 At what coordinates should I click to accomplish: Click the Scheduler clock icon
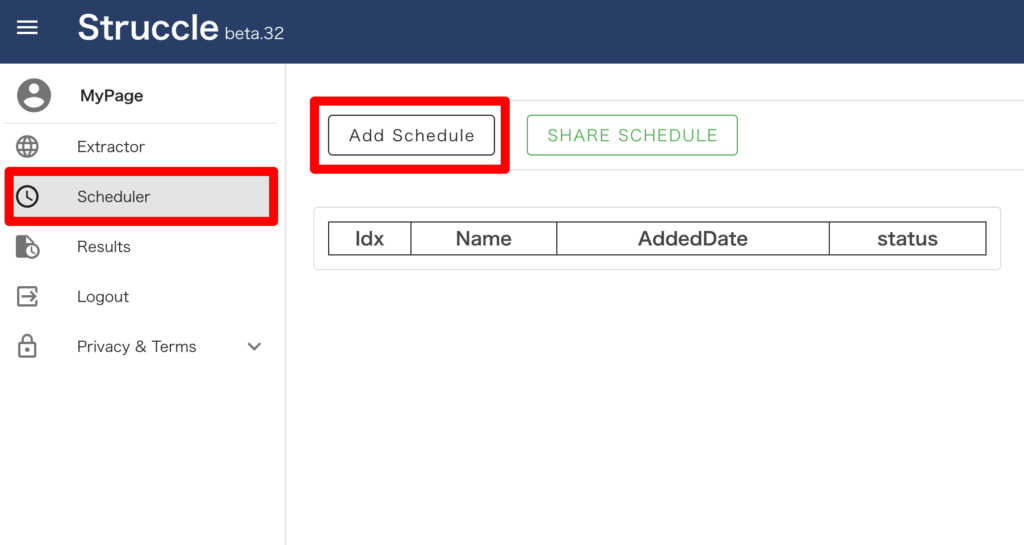pyautogui.click(x=28, y=197)
